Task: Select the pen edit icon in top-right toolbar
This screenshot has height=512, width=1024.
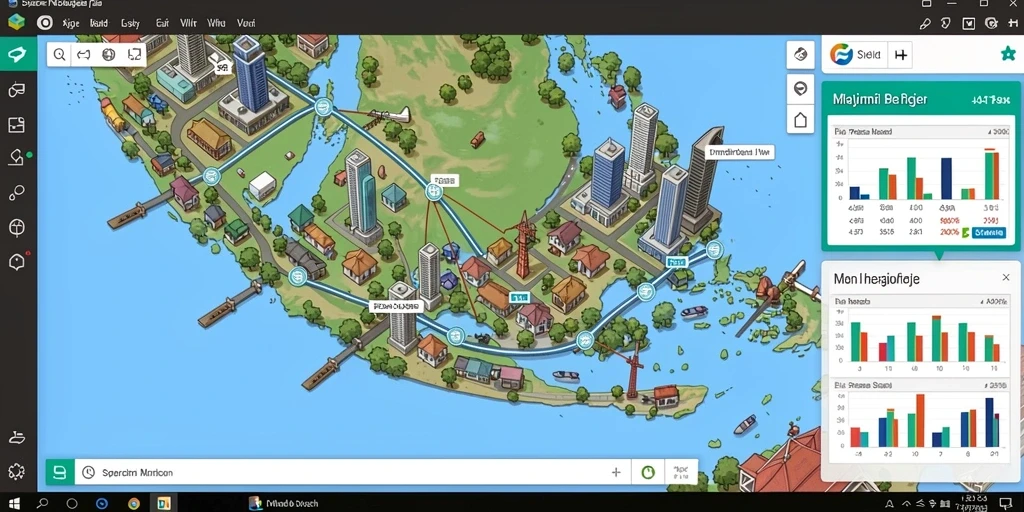Action: coord(924,24)
